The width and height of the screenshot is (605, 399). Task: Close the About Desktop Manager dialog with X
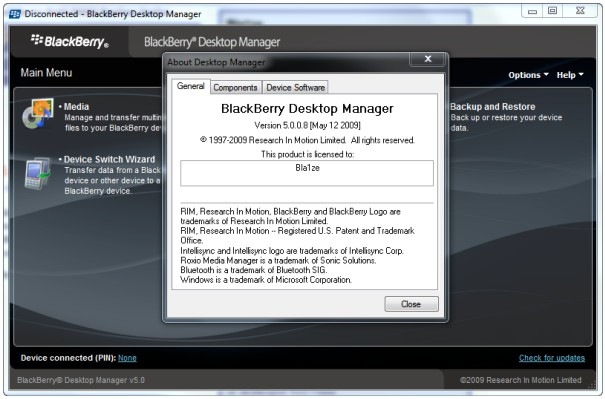tap(428, 59)
